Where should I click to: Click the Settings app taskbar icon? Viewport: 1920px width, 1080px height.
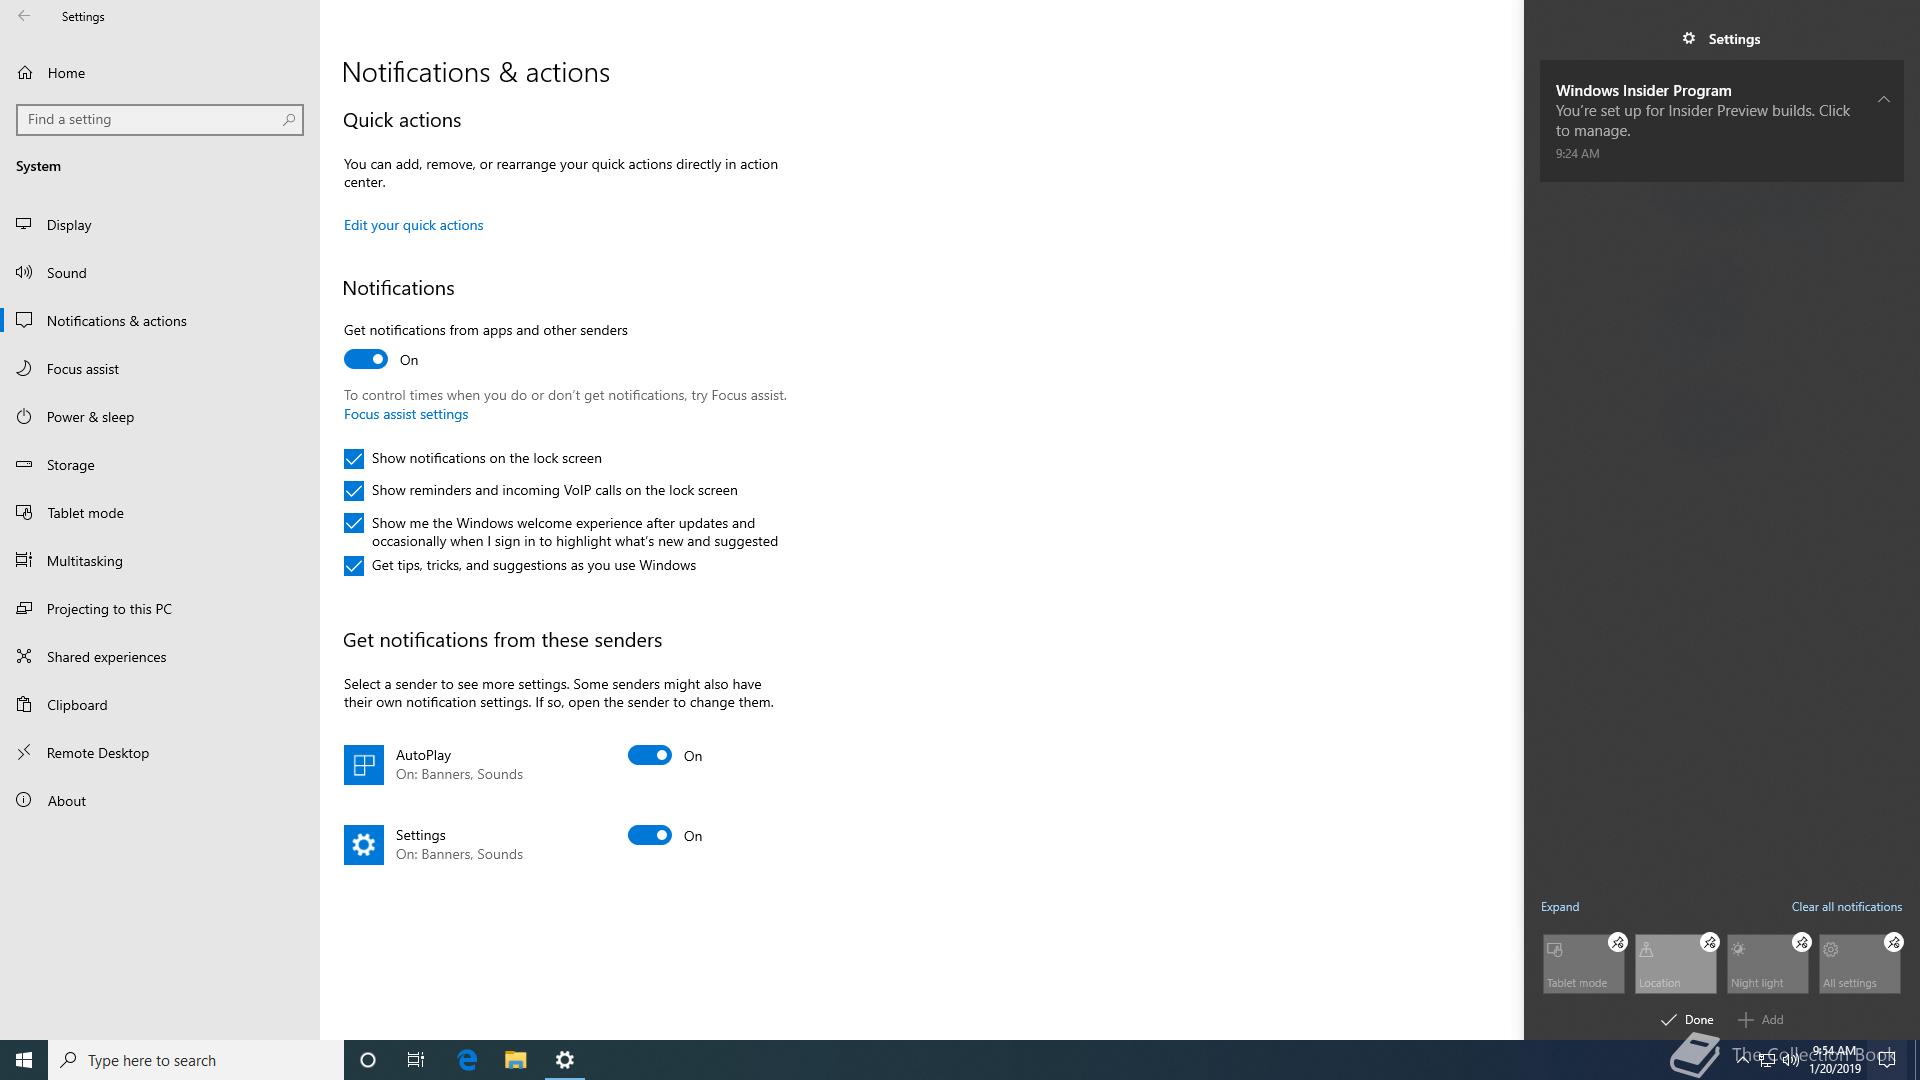(x=565, y=1060)
